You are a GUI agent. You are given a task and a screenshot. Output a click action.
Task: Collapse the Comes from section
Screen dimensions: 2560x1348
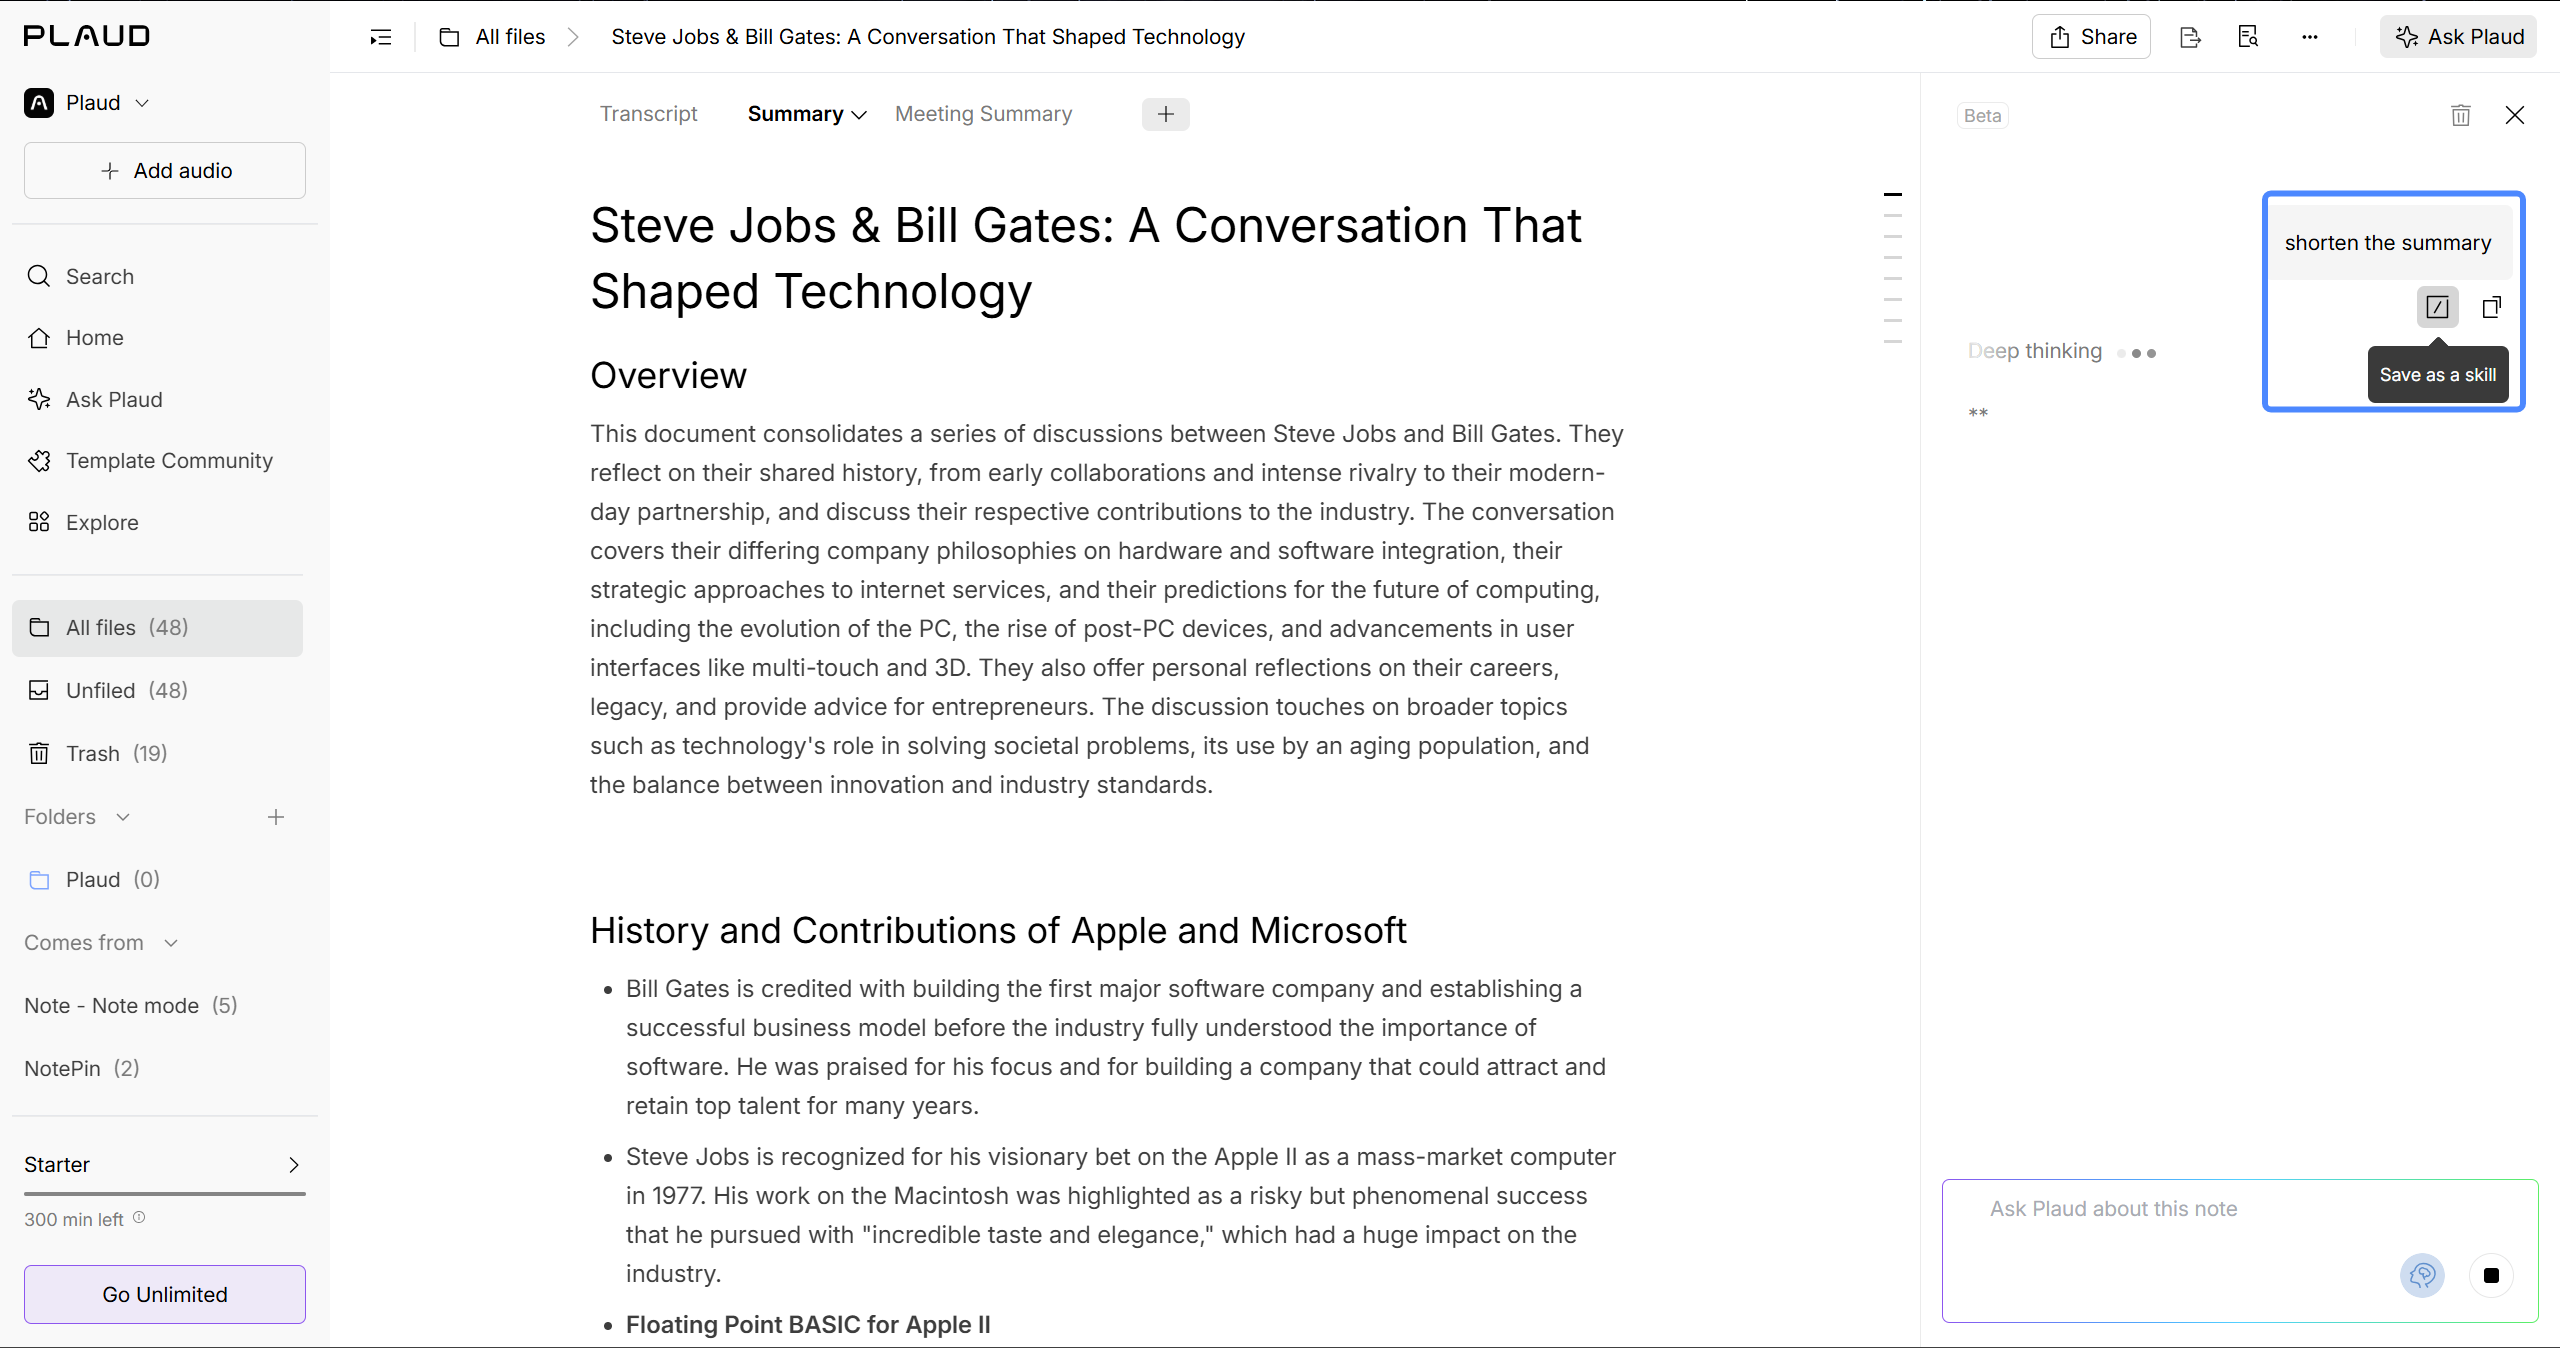pos(171,943)
